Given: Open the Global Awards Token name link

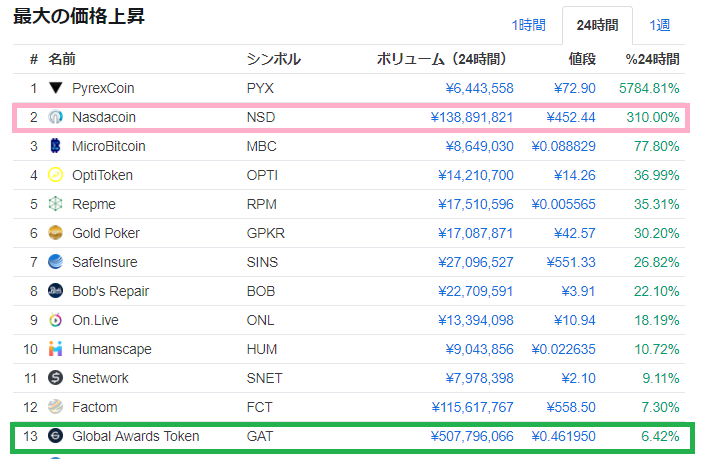Looking at the screenshot, I should [135, 436].
